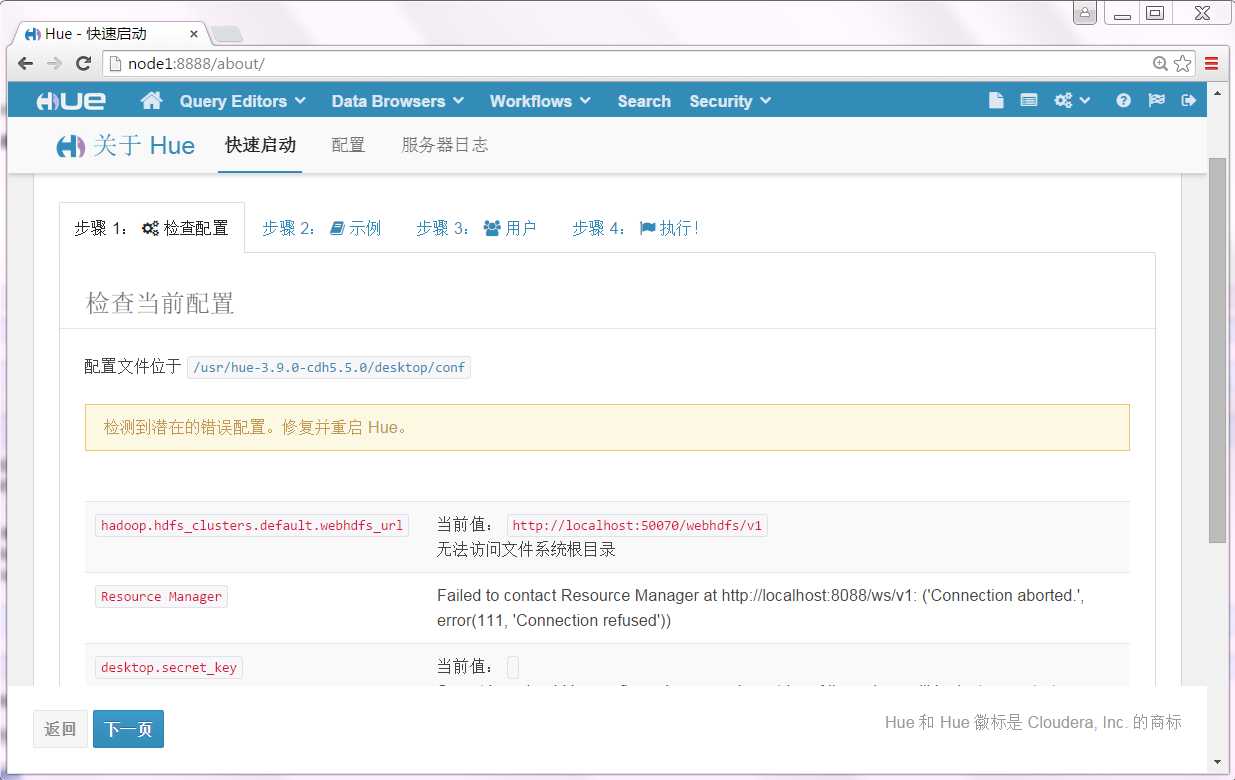Viewport: 1235px width, 780px height.
Task: Open the help question mark icon
Action: 1124,101
